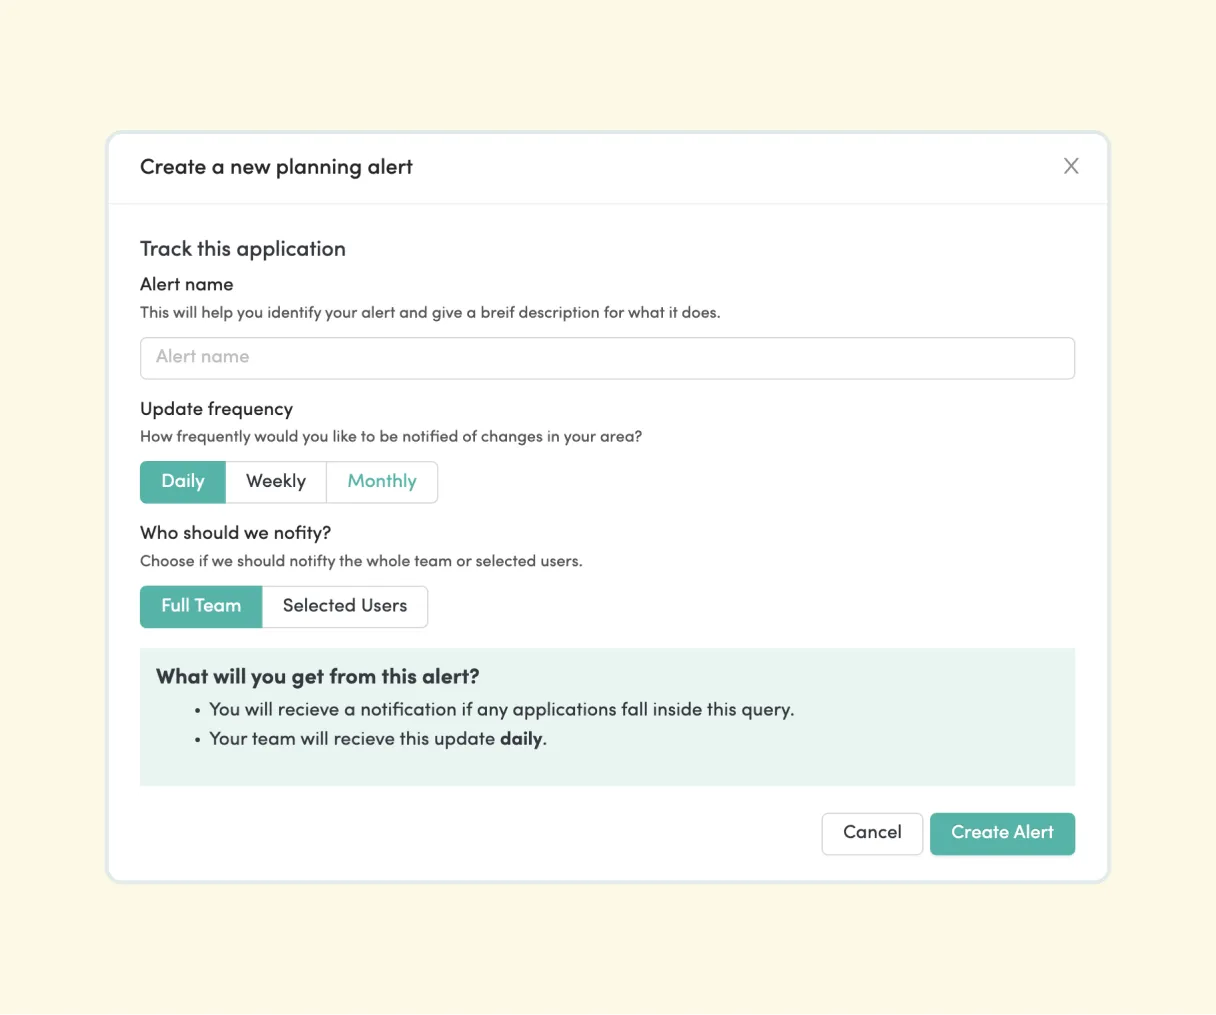Click into the Alert name input field
1216x1015 pixels.
pyautogui.click(x=607, y=358)
